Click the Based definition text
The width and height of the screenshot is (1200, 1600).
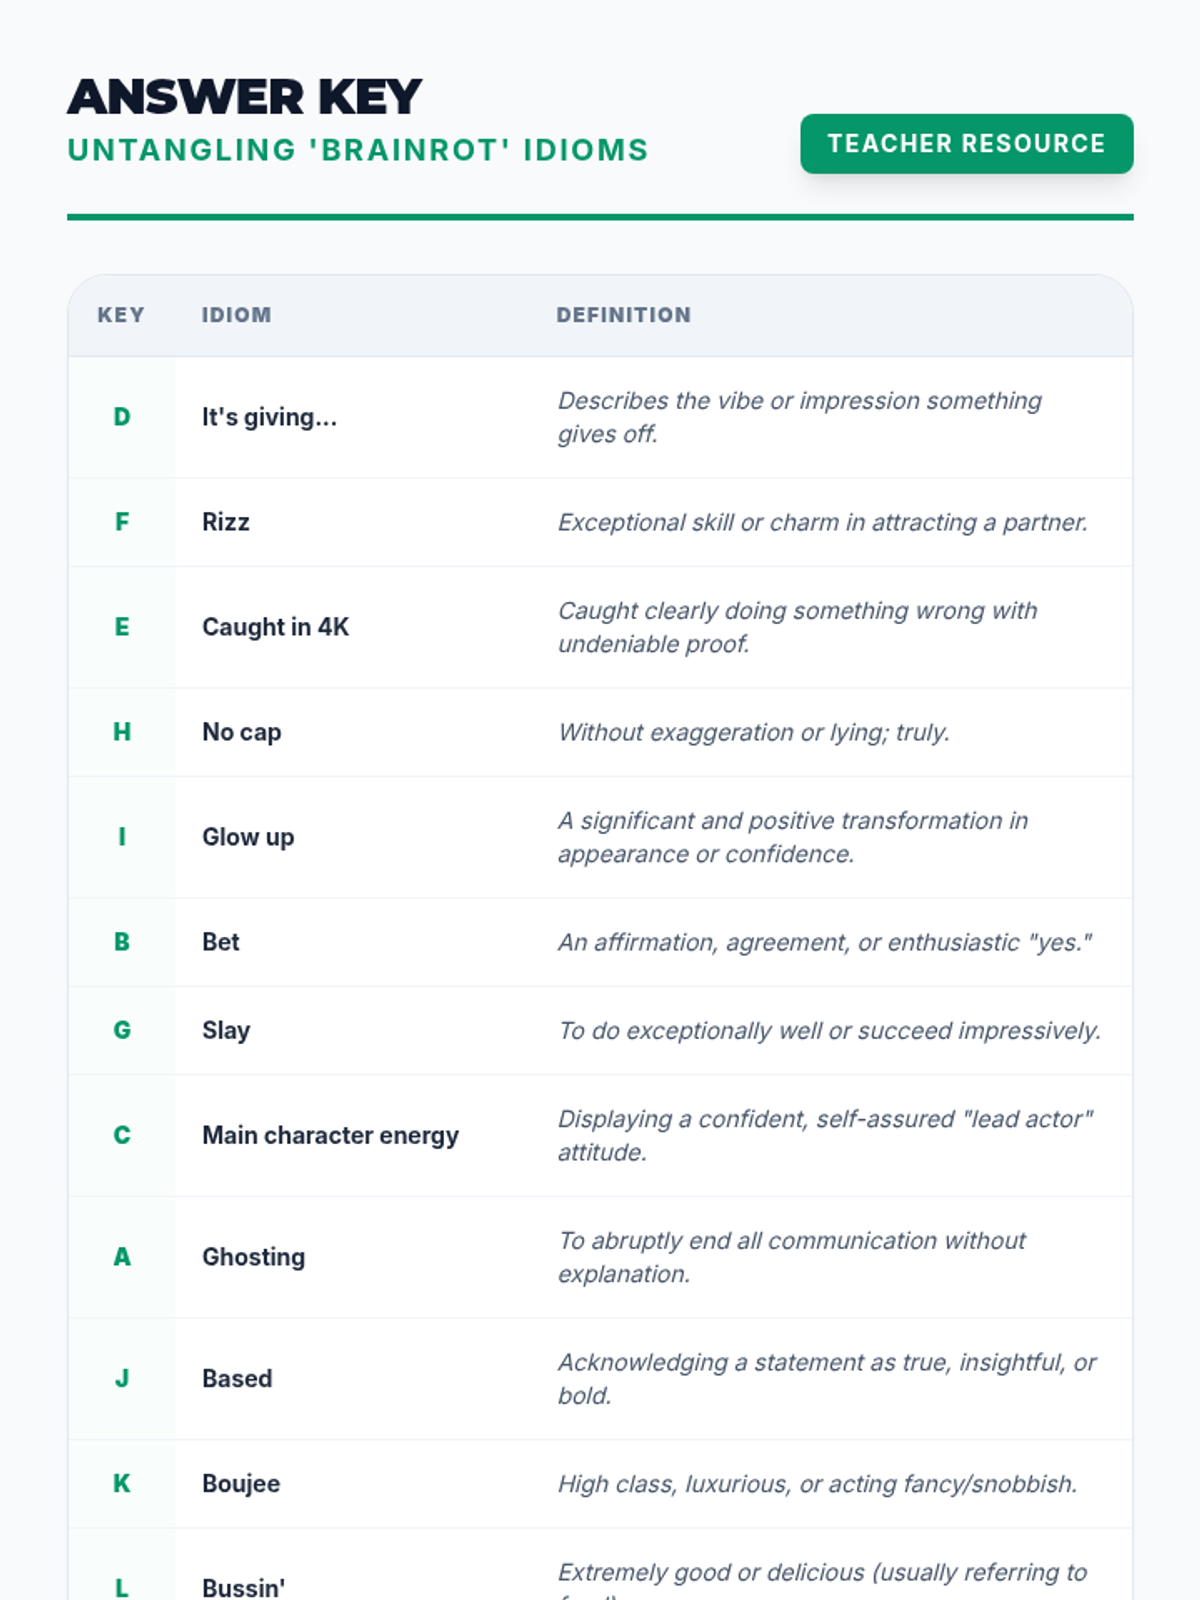827,1379
